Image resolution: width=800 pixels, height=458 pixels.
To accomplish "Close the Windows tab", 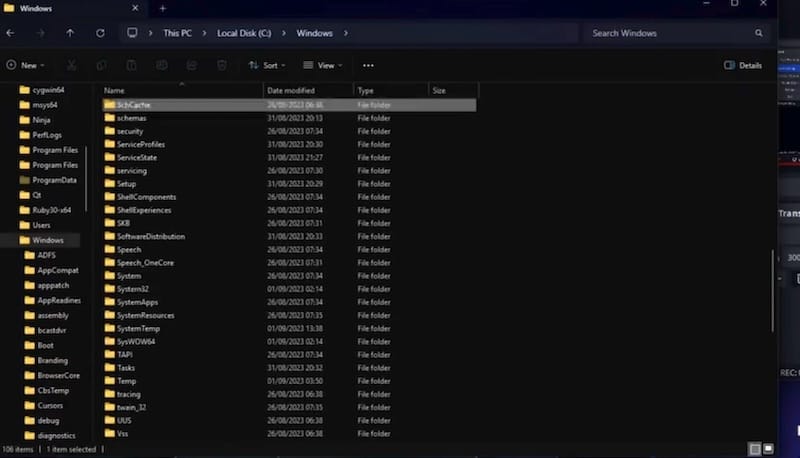I will 135,8.
